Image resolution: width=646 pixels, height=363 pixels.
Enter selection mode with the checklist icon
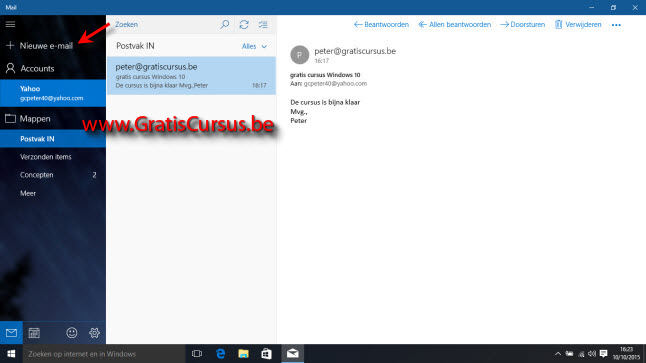click(263, 25)
